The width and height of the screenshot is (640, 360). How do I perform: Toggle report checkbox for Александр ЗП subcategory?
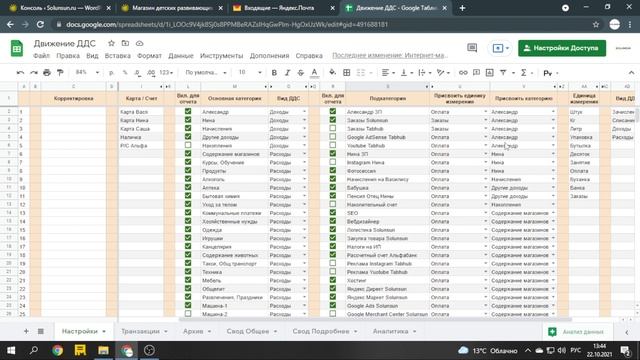[333, 111]
